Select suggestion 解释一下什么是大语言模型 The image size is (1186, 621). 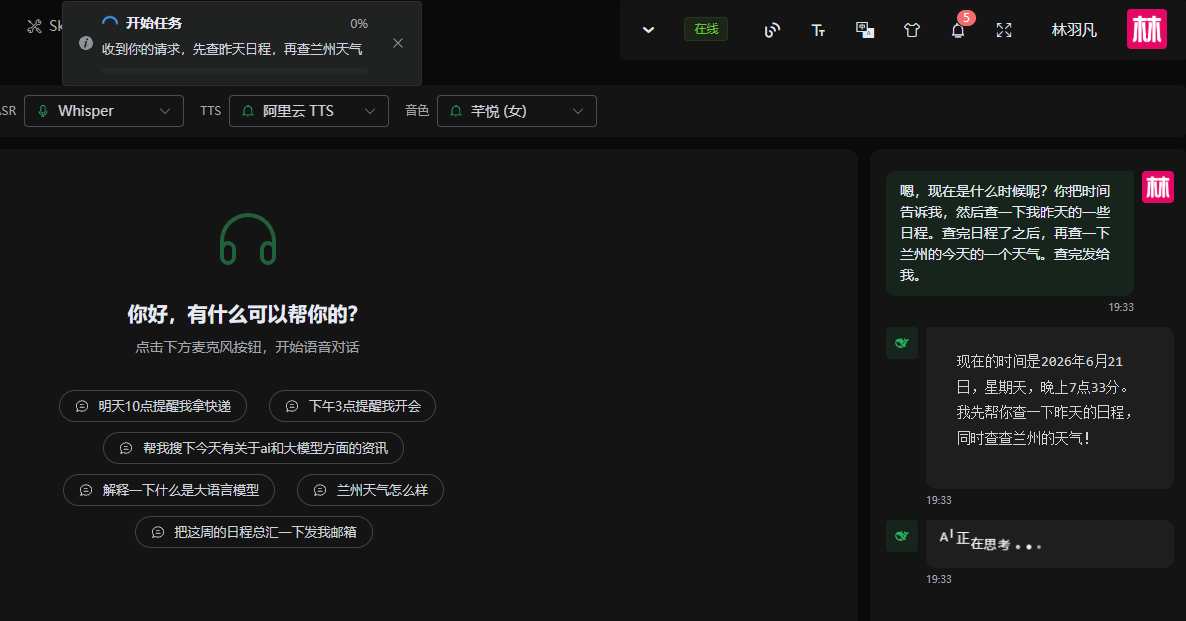(169, 490)
